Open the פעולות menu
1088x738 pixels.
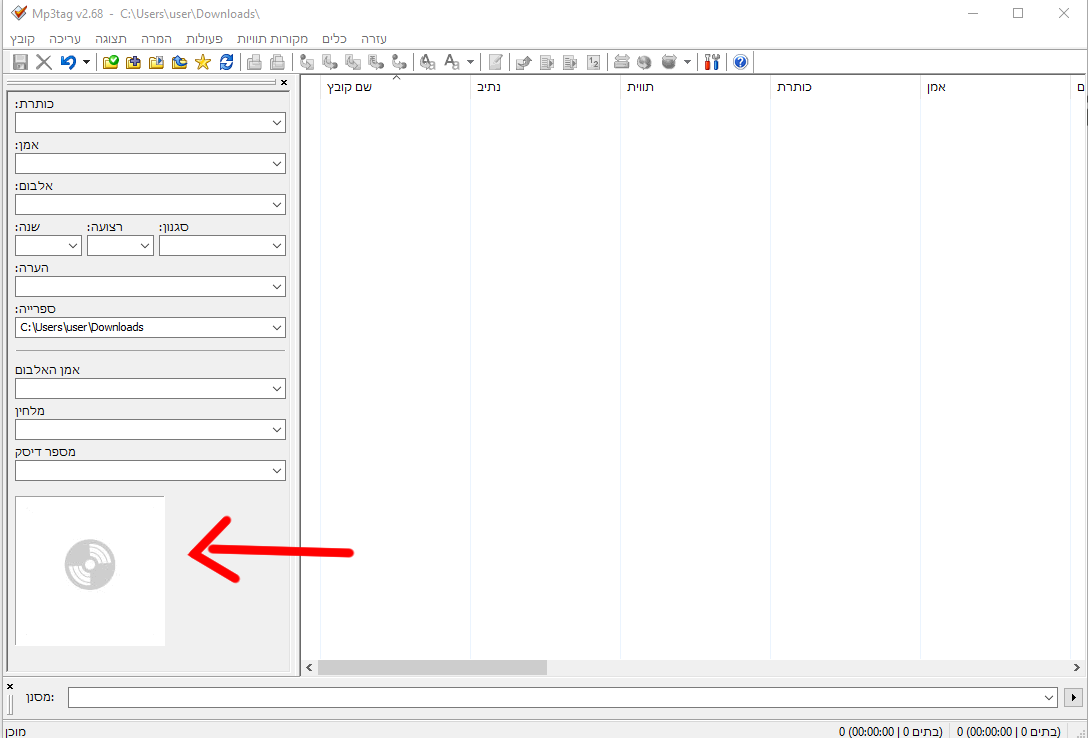pyautogui.click(x=205, y=39)
